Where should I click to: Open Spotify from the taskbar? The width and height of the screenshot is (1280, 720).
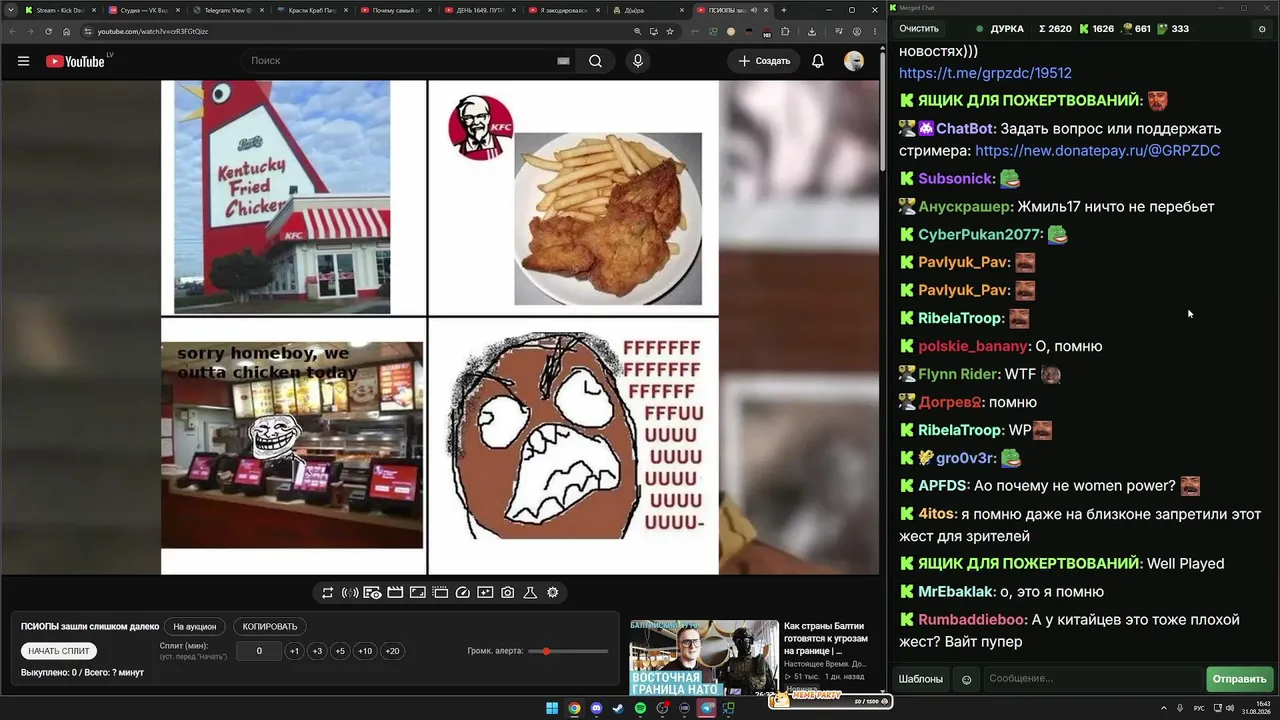(640, 709)
